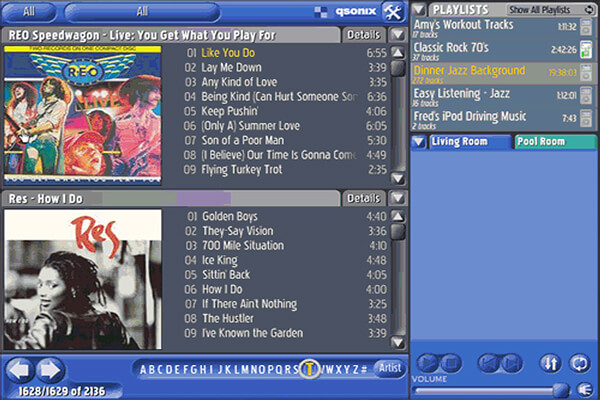Select track Lay Me Down
This screenshot has height=400, width=600.
[x=285, y=68]
